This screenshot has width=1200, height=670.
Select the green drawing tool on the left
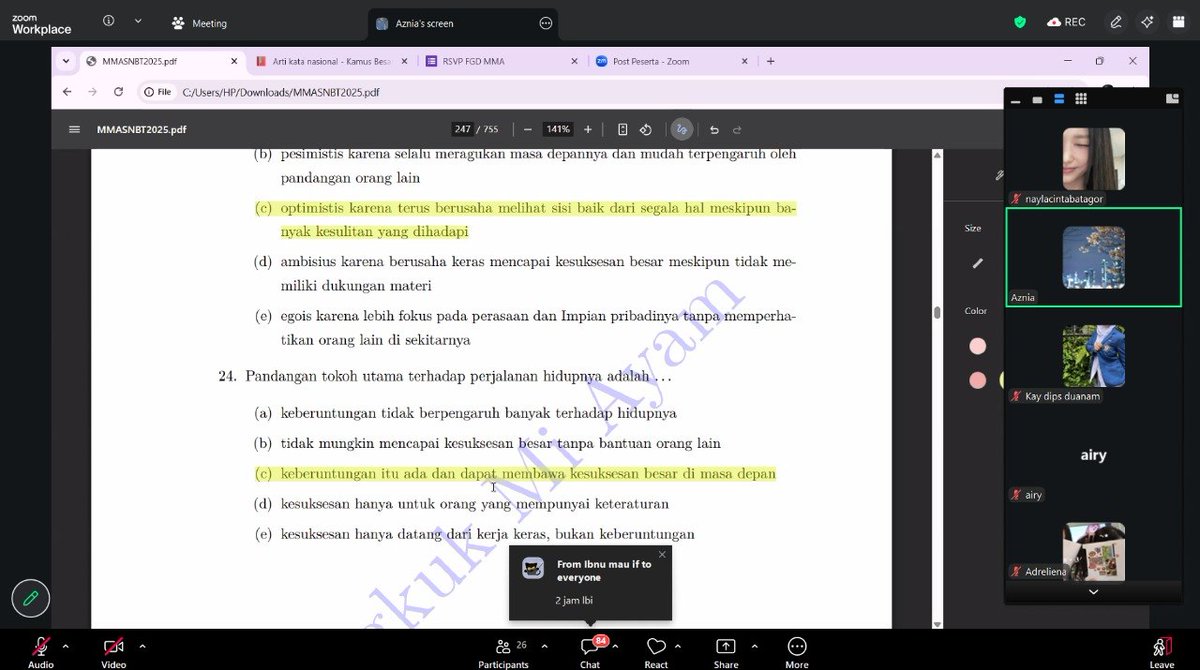[x=30, y=598]
